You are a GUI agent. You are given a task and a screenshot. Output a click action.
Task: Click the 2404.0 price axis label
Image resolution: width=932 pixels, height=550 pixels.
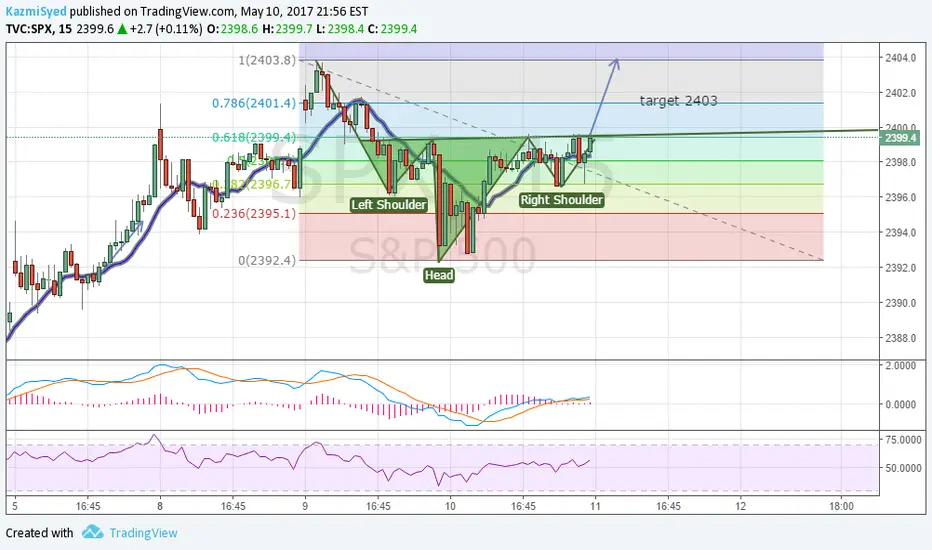click(x=900, y=58)
